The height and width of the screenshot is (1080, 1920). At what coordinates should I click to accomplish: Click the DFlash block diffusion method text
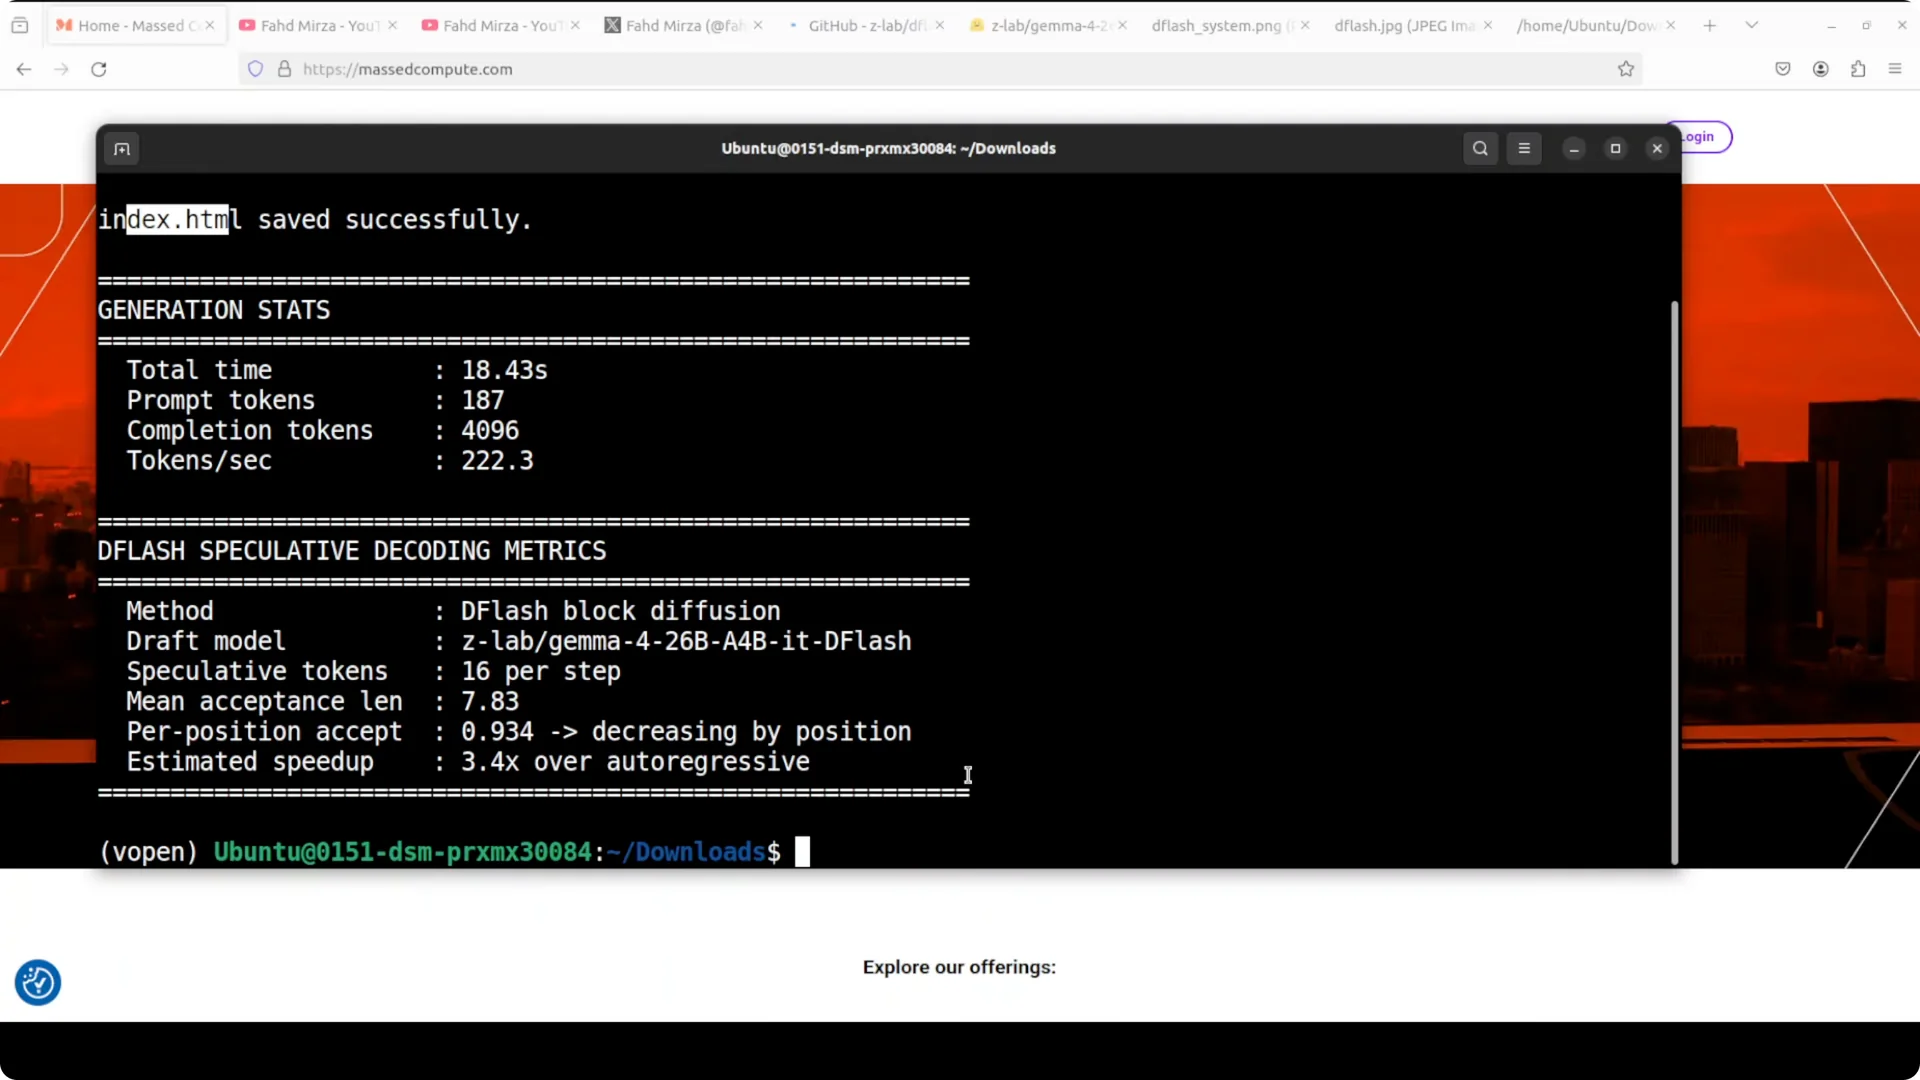coord(620,612)
